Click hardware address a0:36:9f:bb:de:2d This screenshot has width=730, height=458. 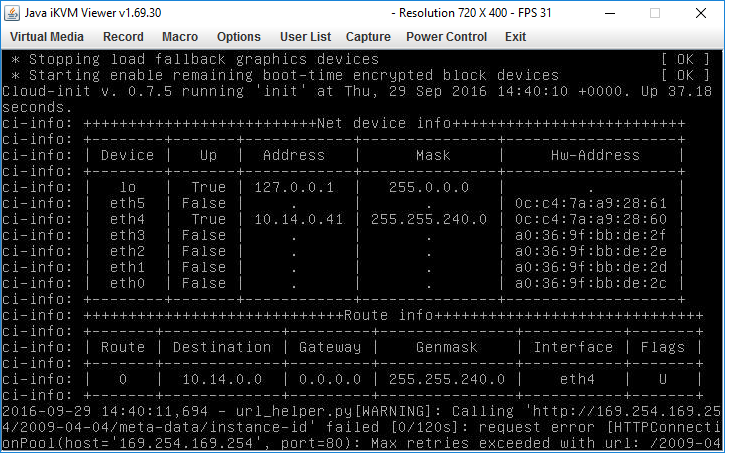(x=590, y=267)
